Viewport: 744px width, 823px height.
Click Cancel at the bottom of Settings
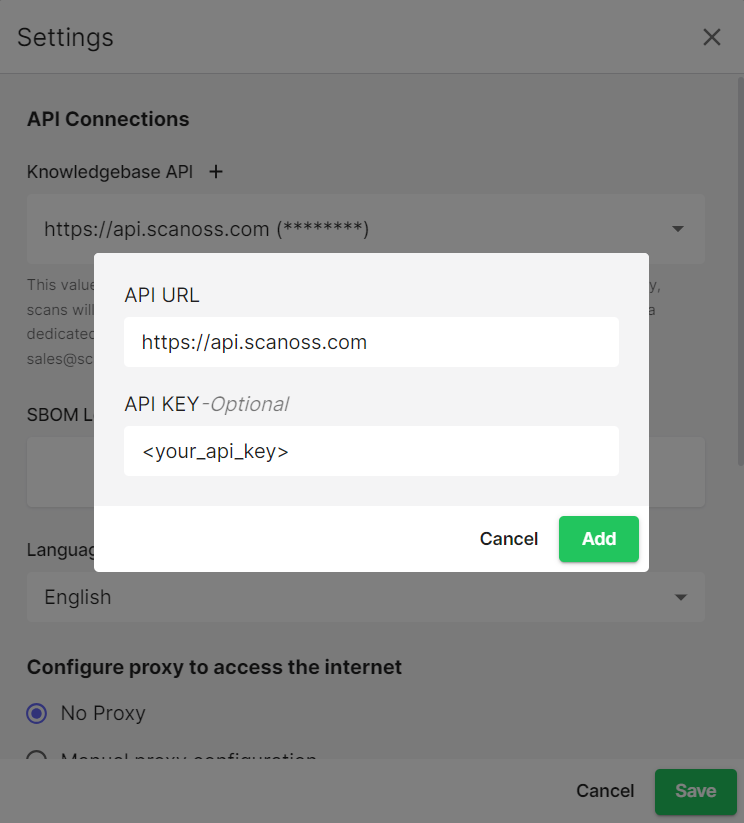(604, 791)
